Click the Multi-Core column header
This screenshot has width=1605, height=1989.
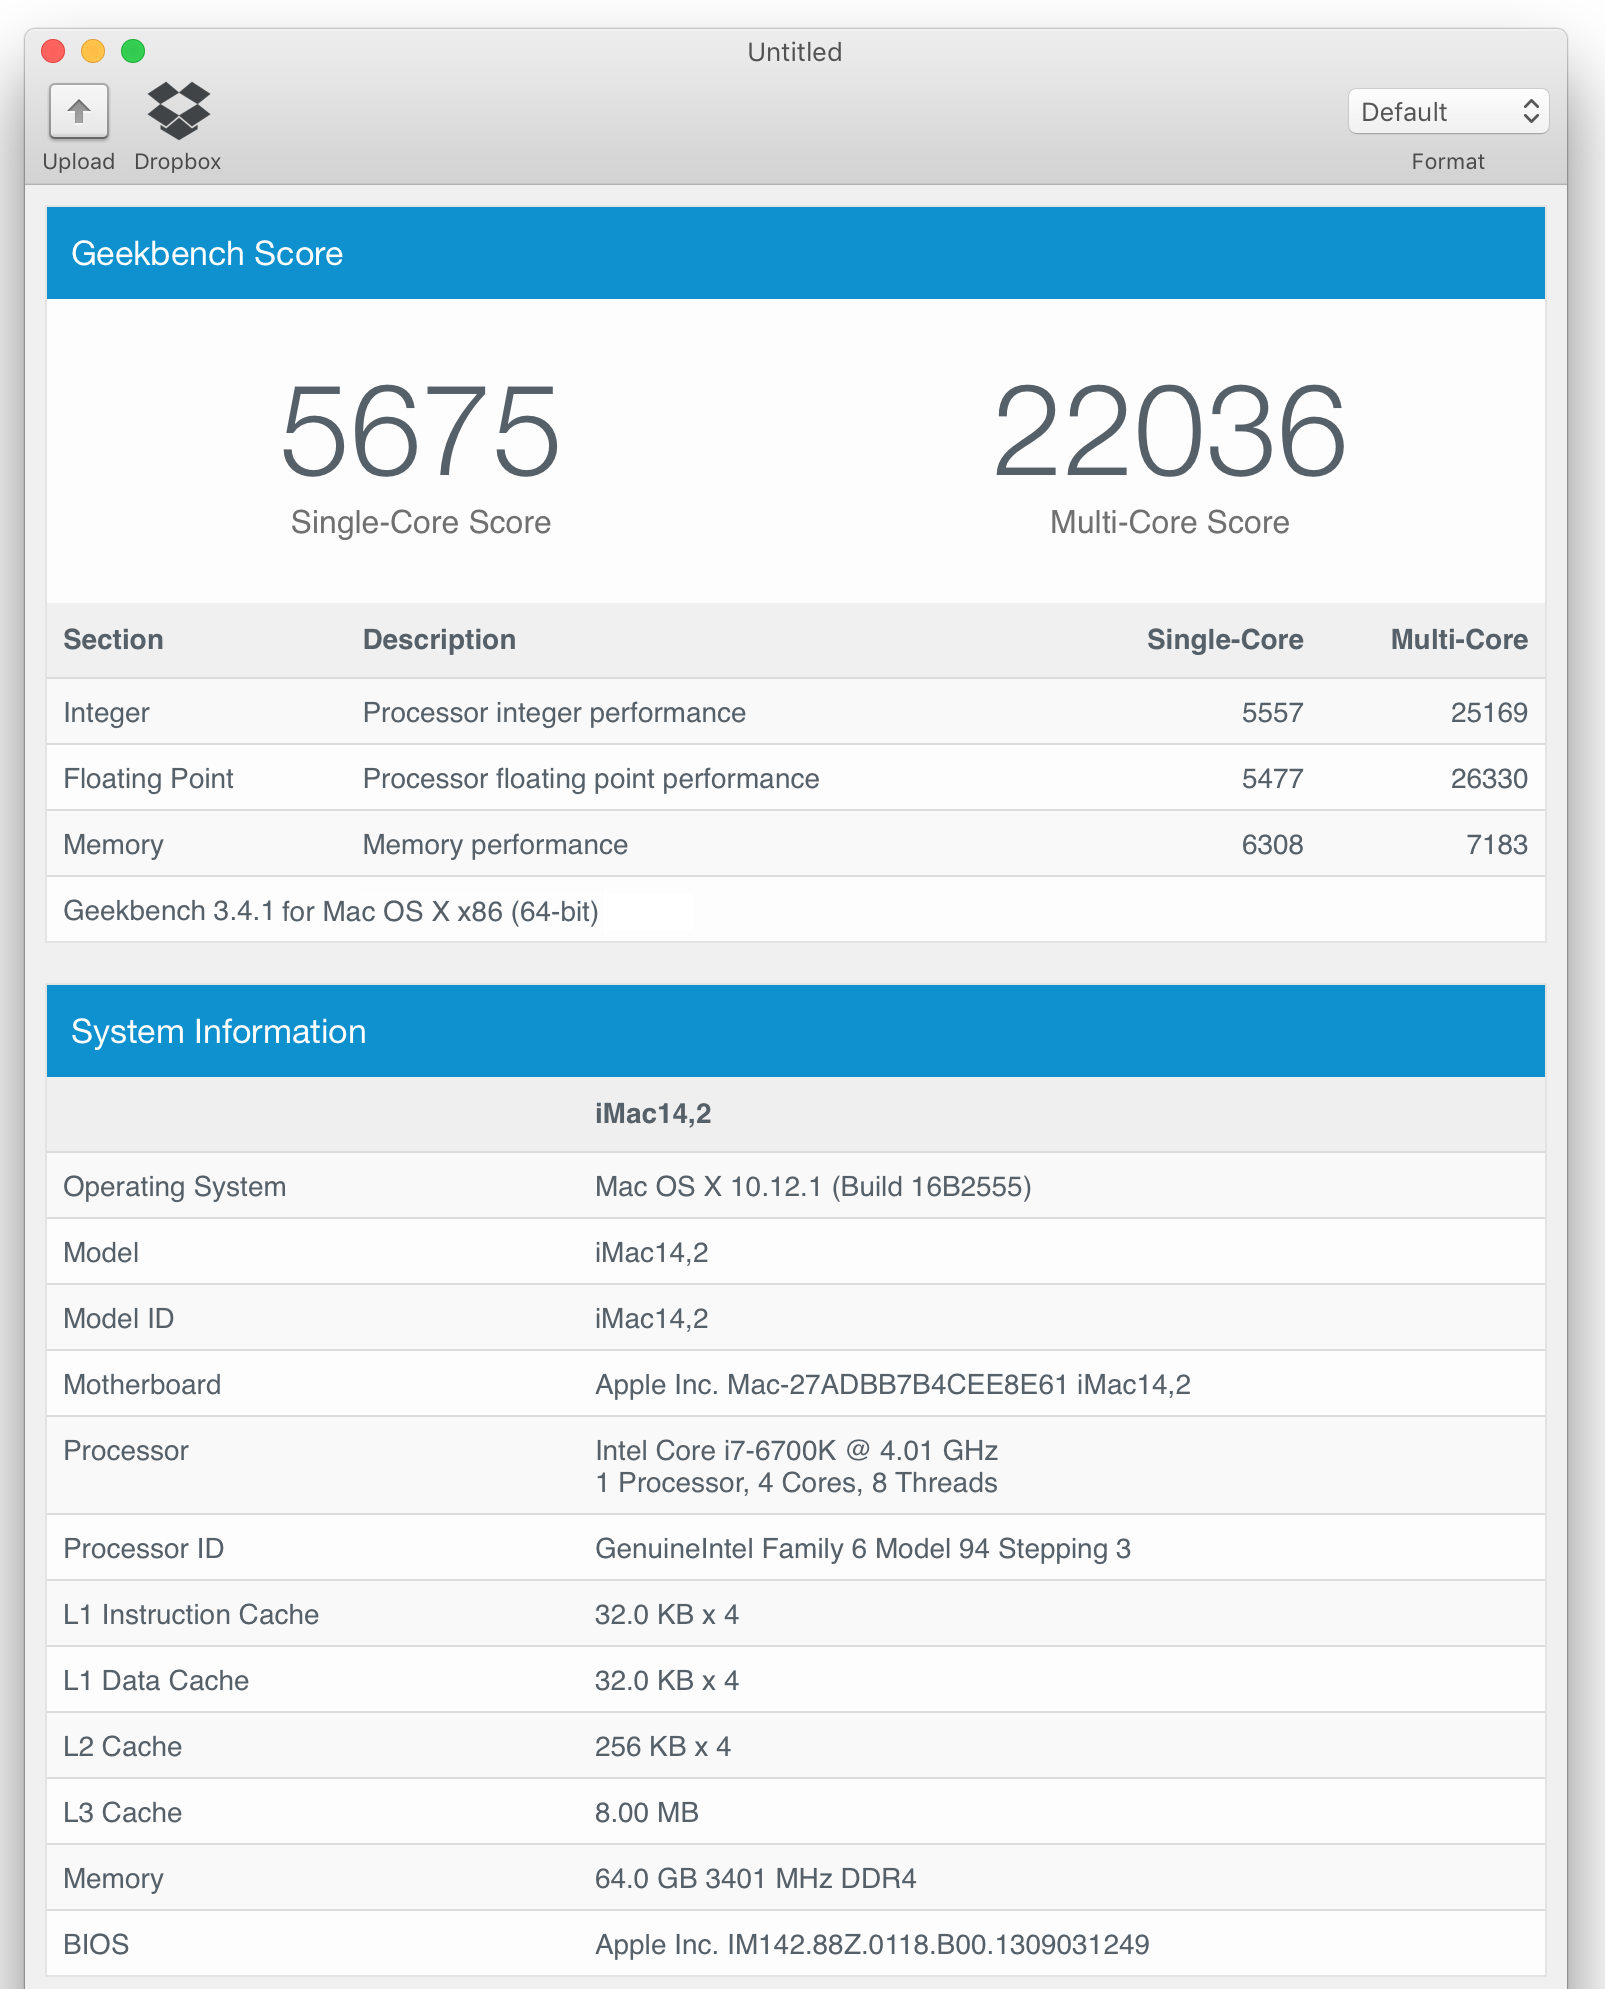click(1459, 640)
